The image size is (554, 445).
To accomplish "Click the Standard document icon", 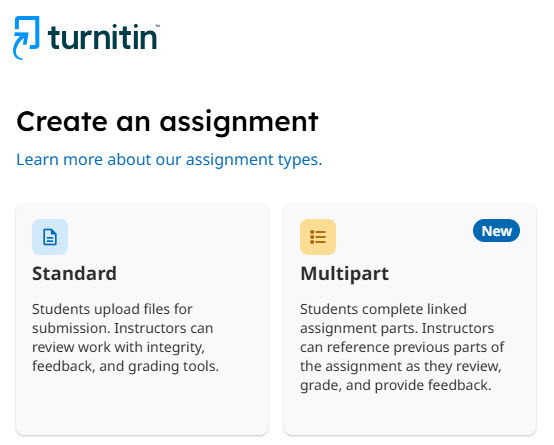I will [50, 237].
